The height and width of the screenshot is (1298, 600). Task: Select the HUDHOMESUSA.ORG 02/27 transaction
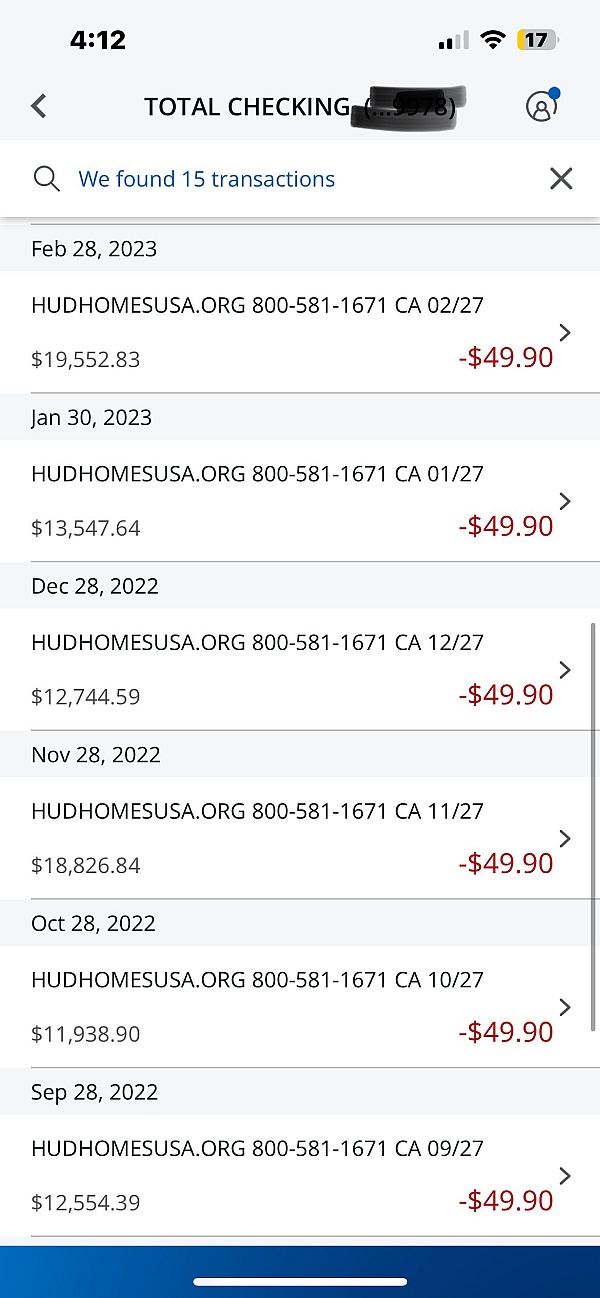(300, 332)
